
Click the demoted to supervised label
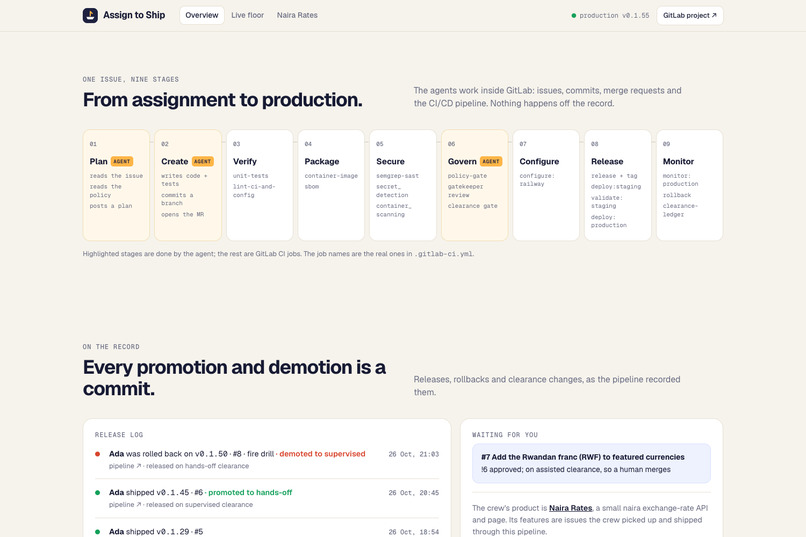(322, 454)
